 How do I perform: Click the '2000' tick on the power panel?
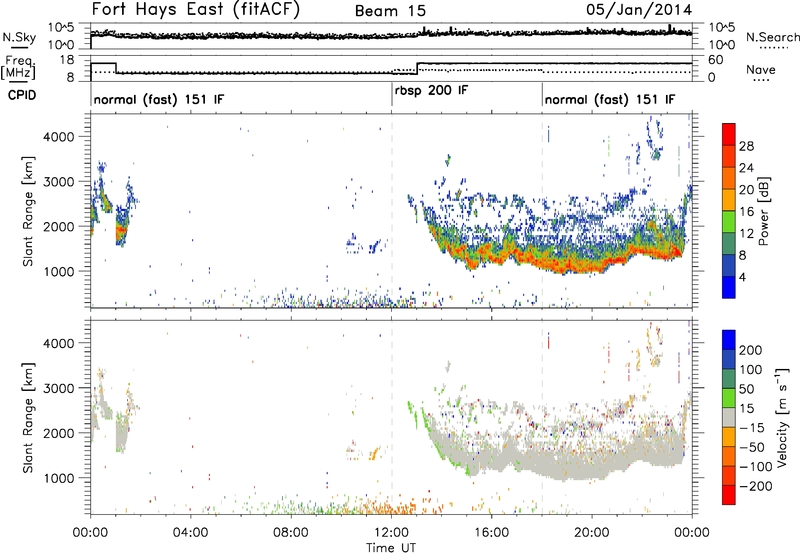[59, 226]
